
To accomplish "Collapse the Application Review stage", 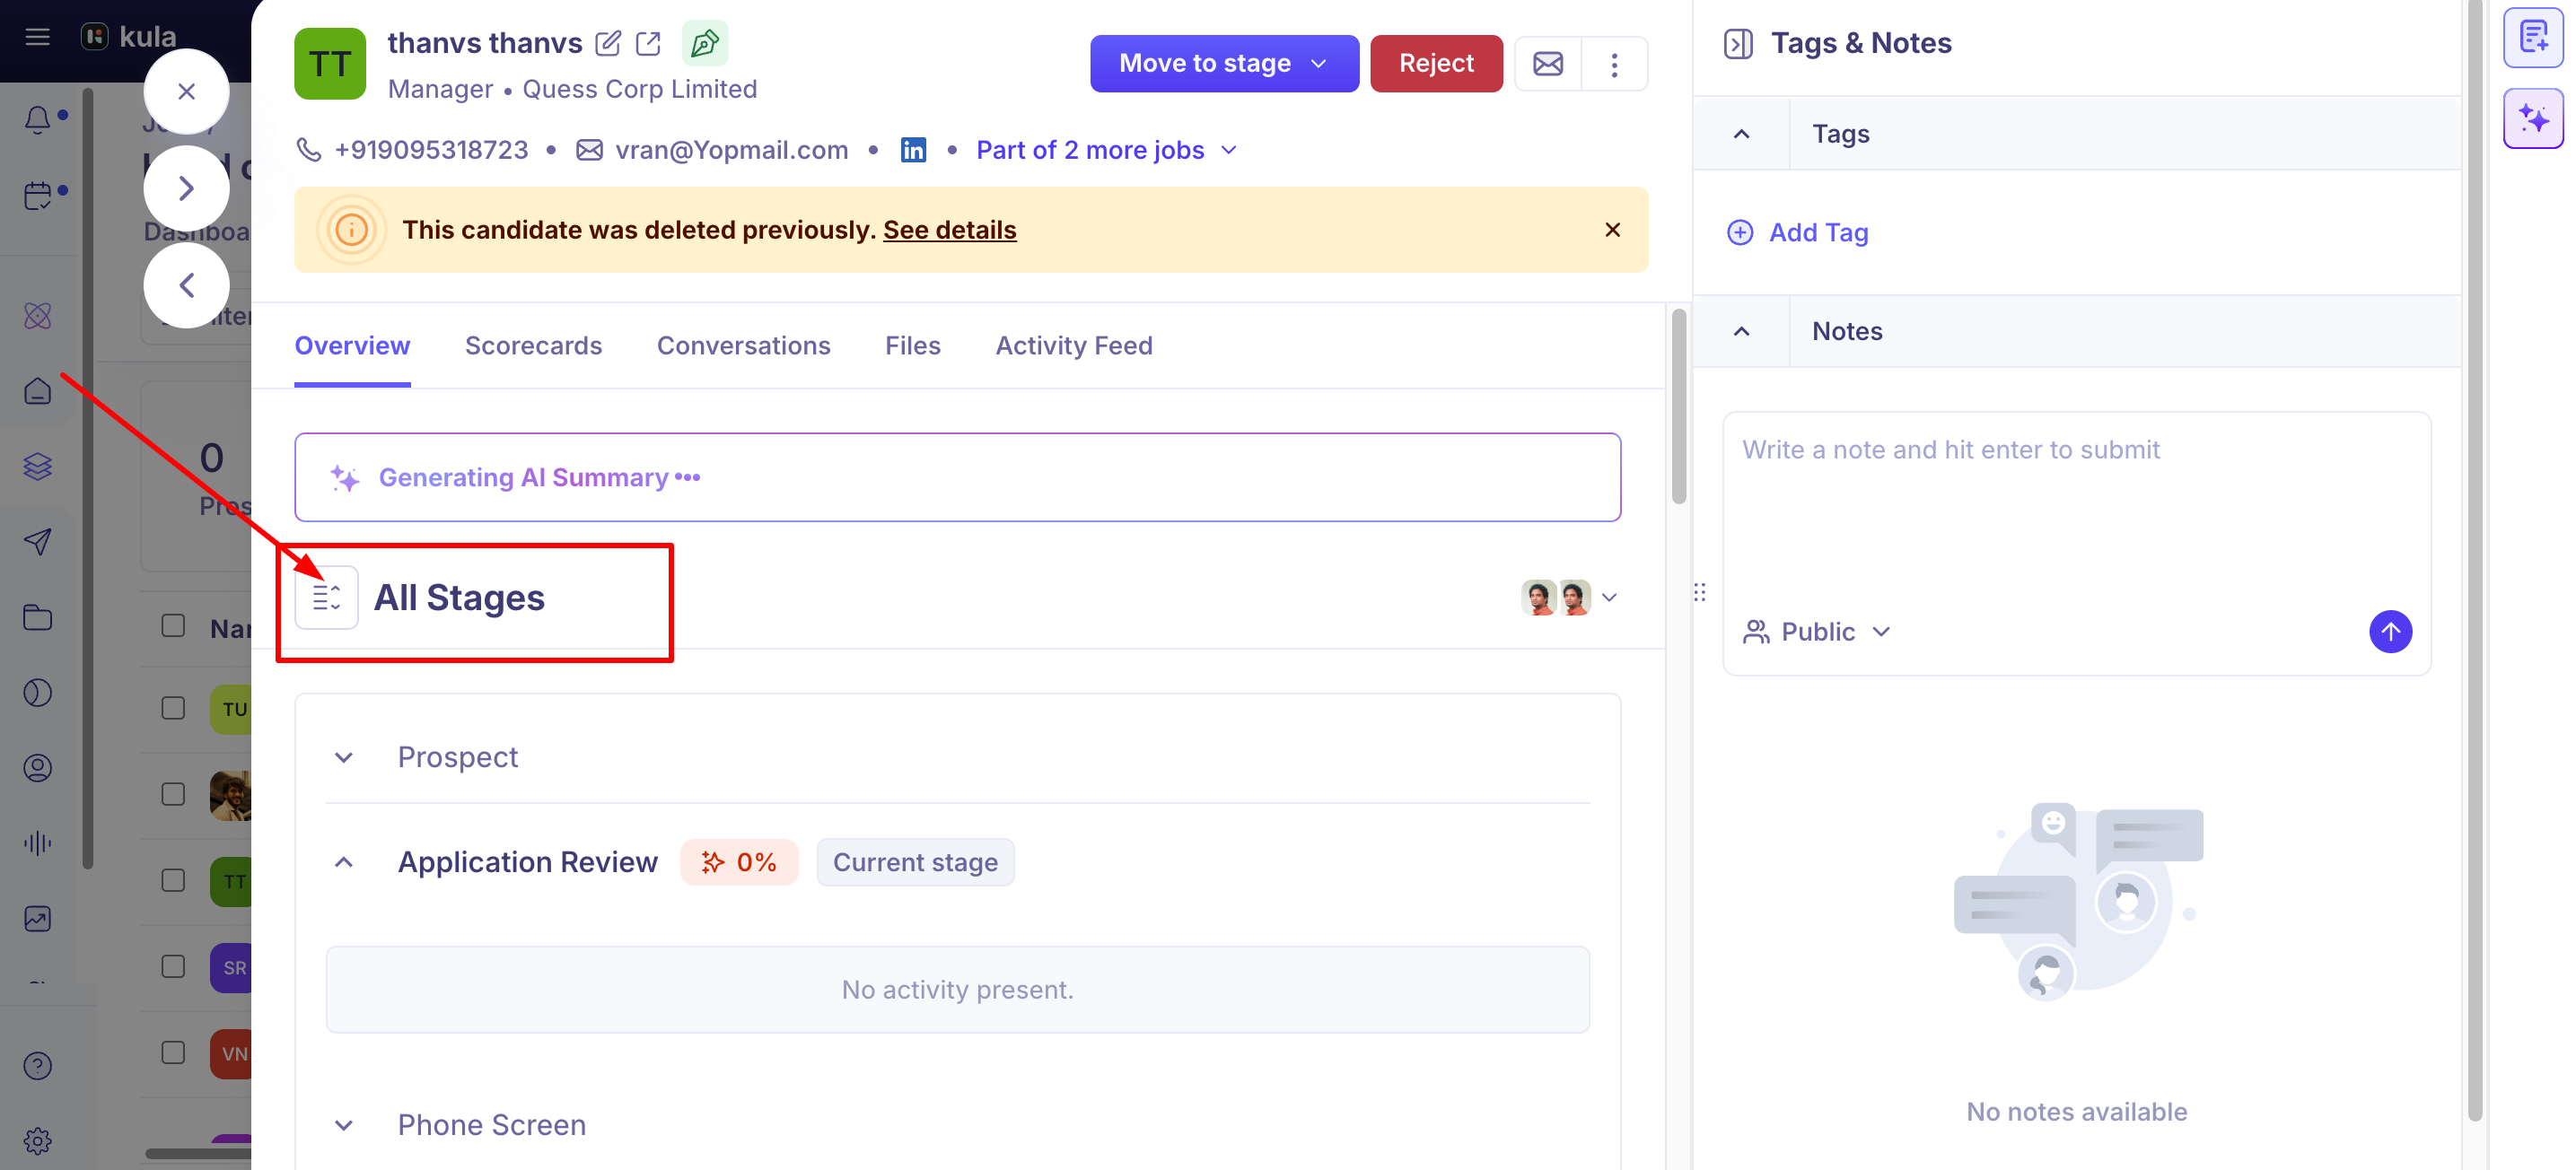I will 344,862.
